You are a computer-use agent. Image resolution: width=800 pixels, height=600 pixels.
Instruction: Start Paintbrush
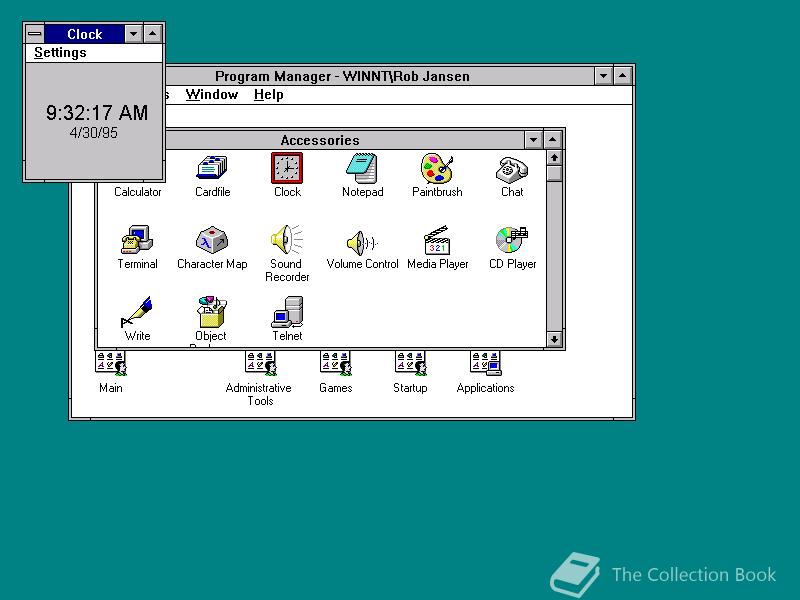tap(437, 168)
